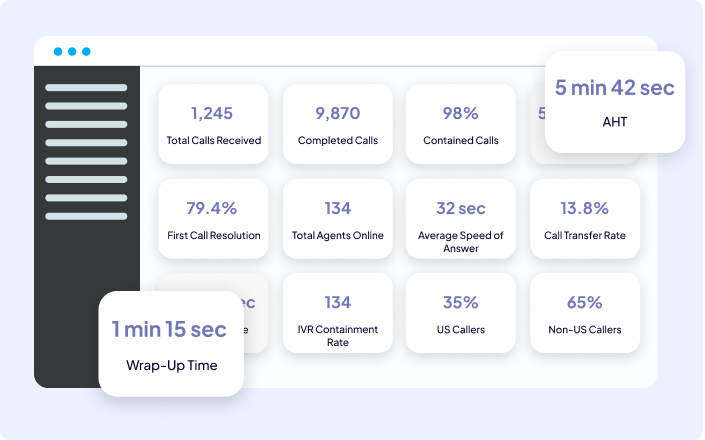
Task: Open the Wrap-Up Time card
Action: (171, 344)
